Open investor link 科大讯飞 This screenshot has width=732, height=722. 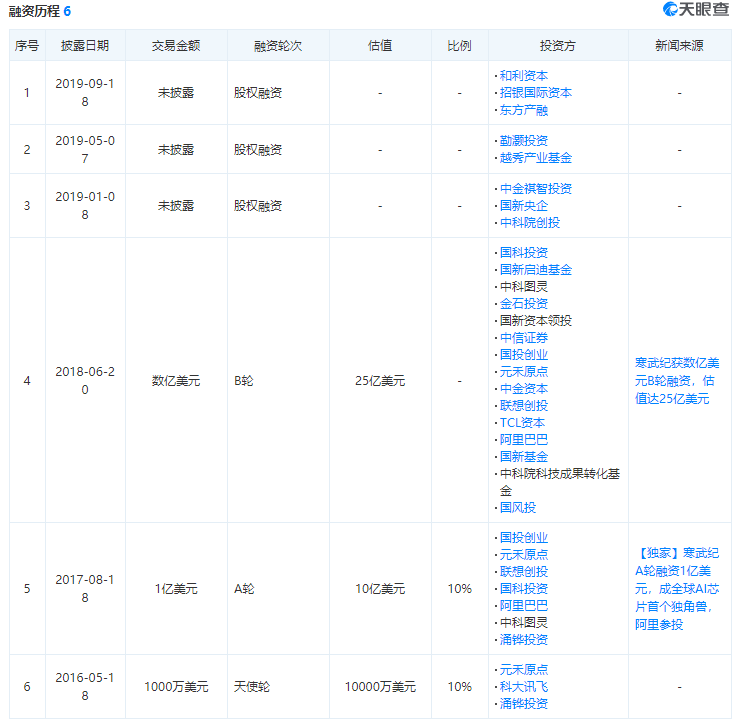tap(523, 687)
